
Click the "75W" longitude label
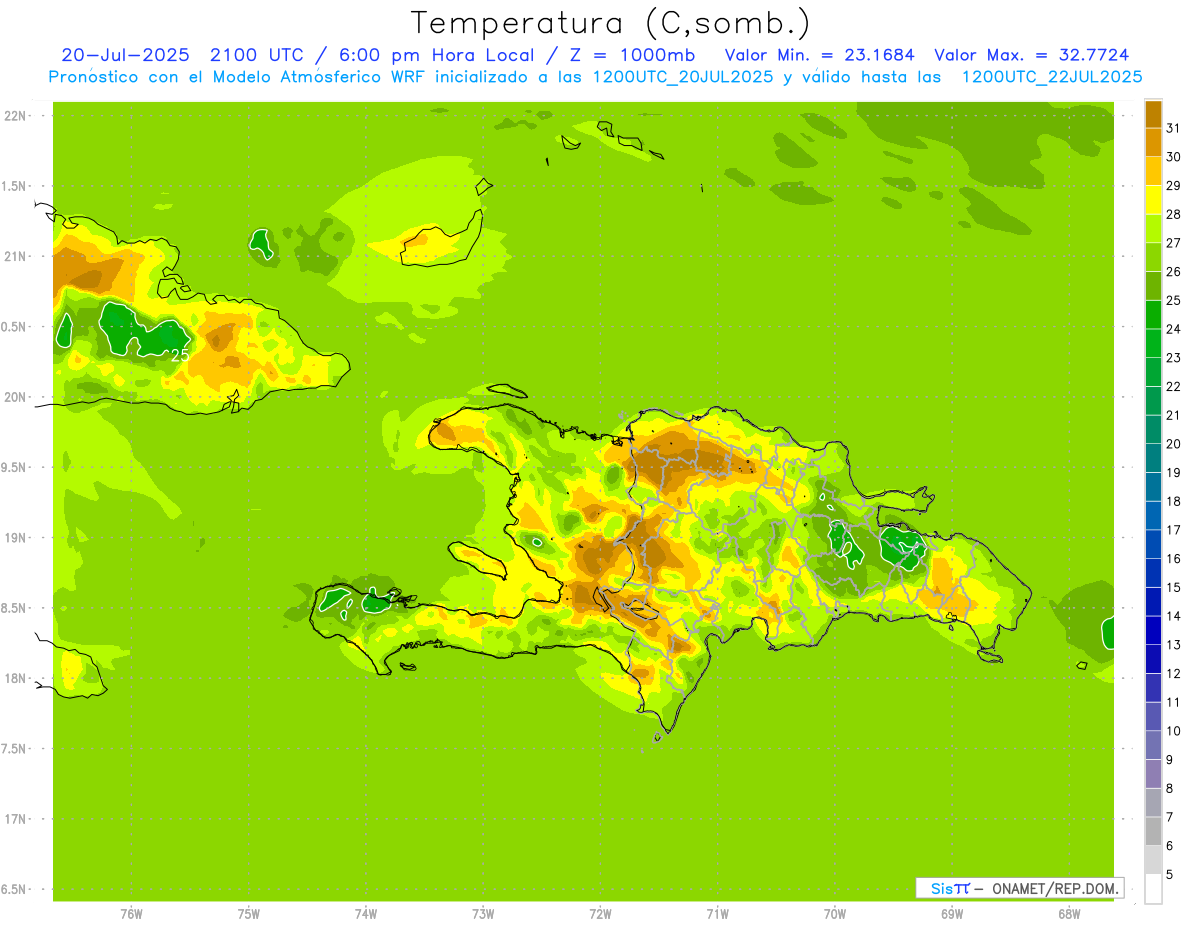tap(249, 914)
